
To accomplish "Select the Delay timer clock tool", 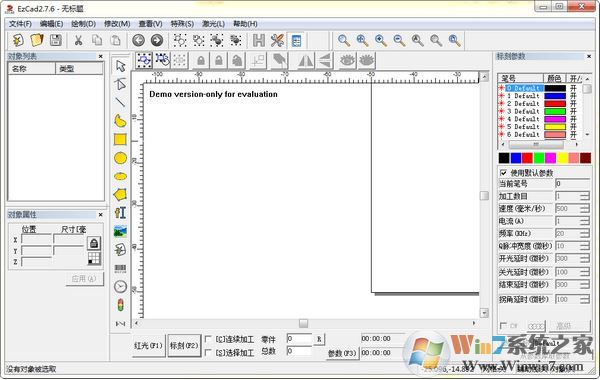I will click(120, 287).
